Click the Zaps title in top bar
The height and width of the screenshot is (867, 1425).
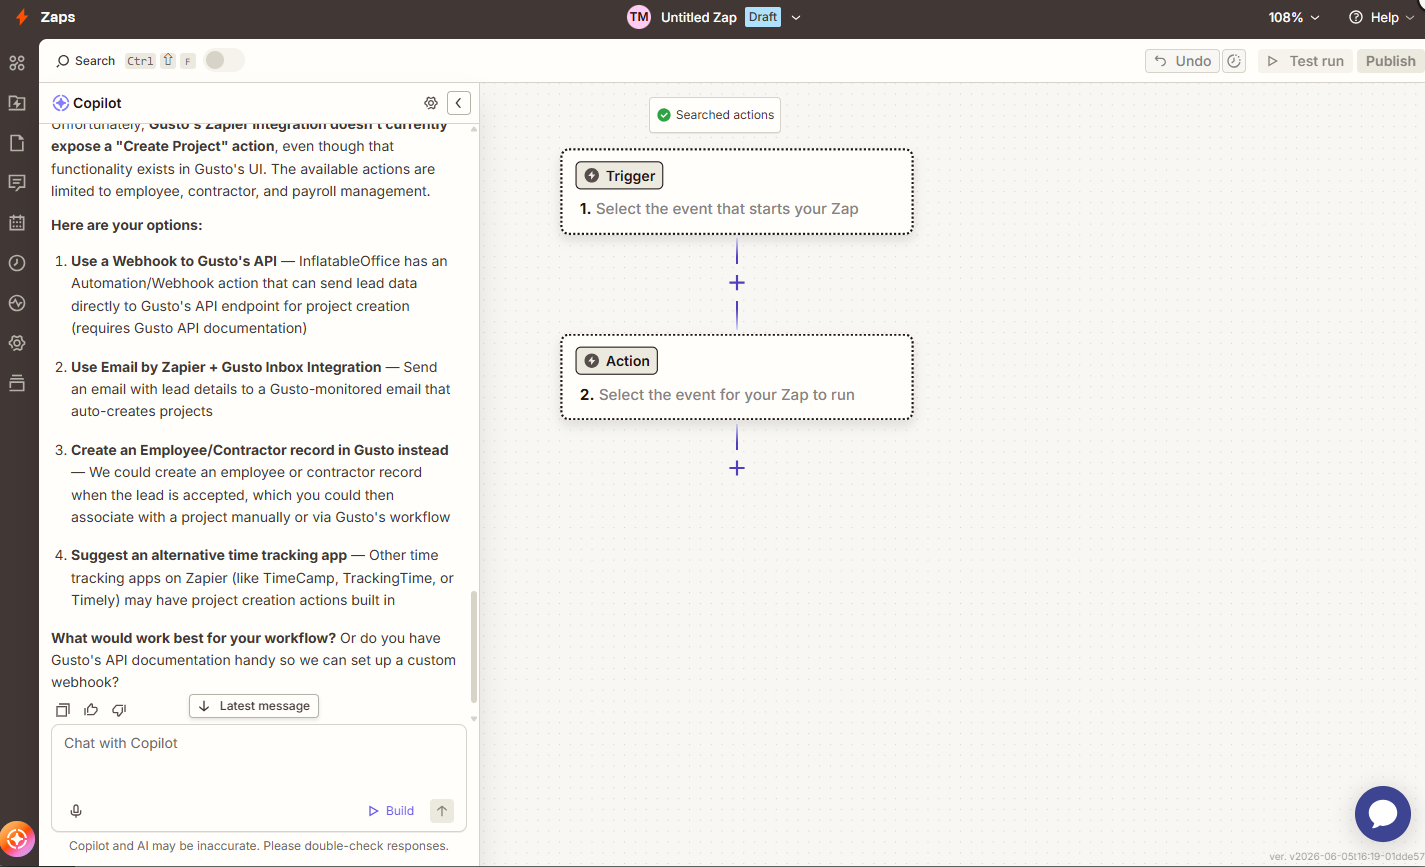pos(58,17)
